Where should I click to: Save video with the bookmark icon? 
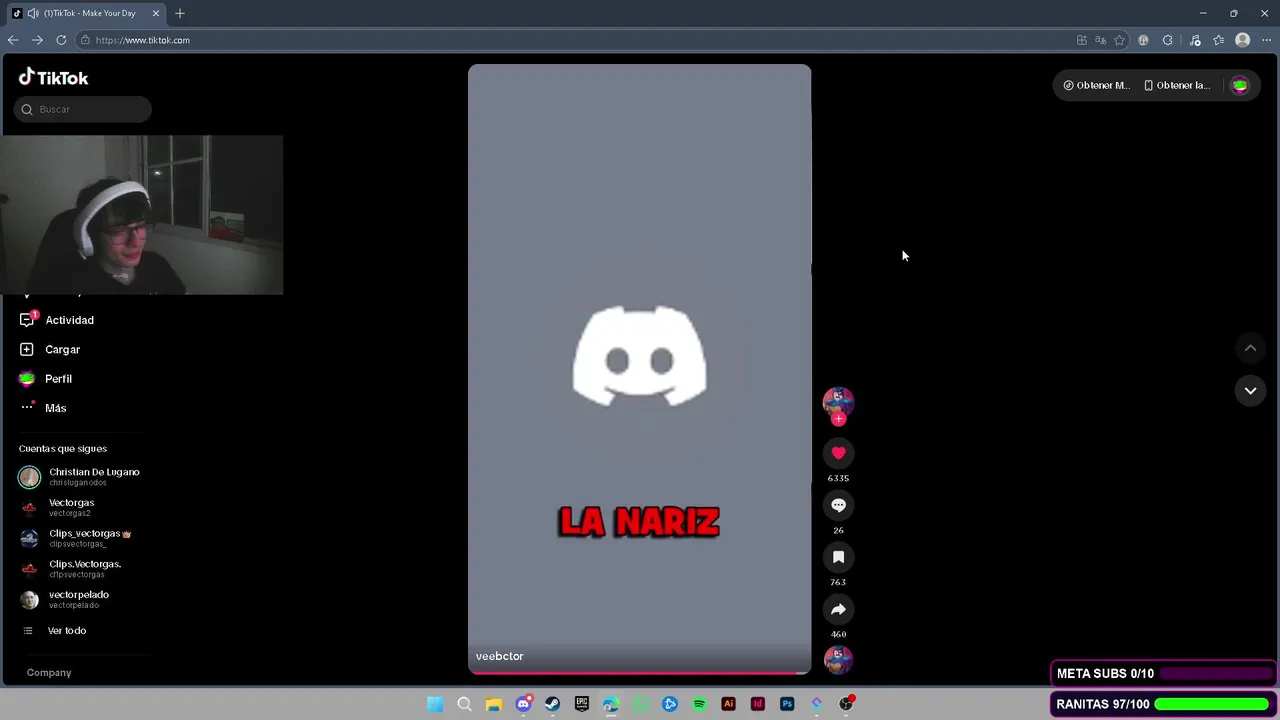(x=838, y=557)
